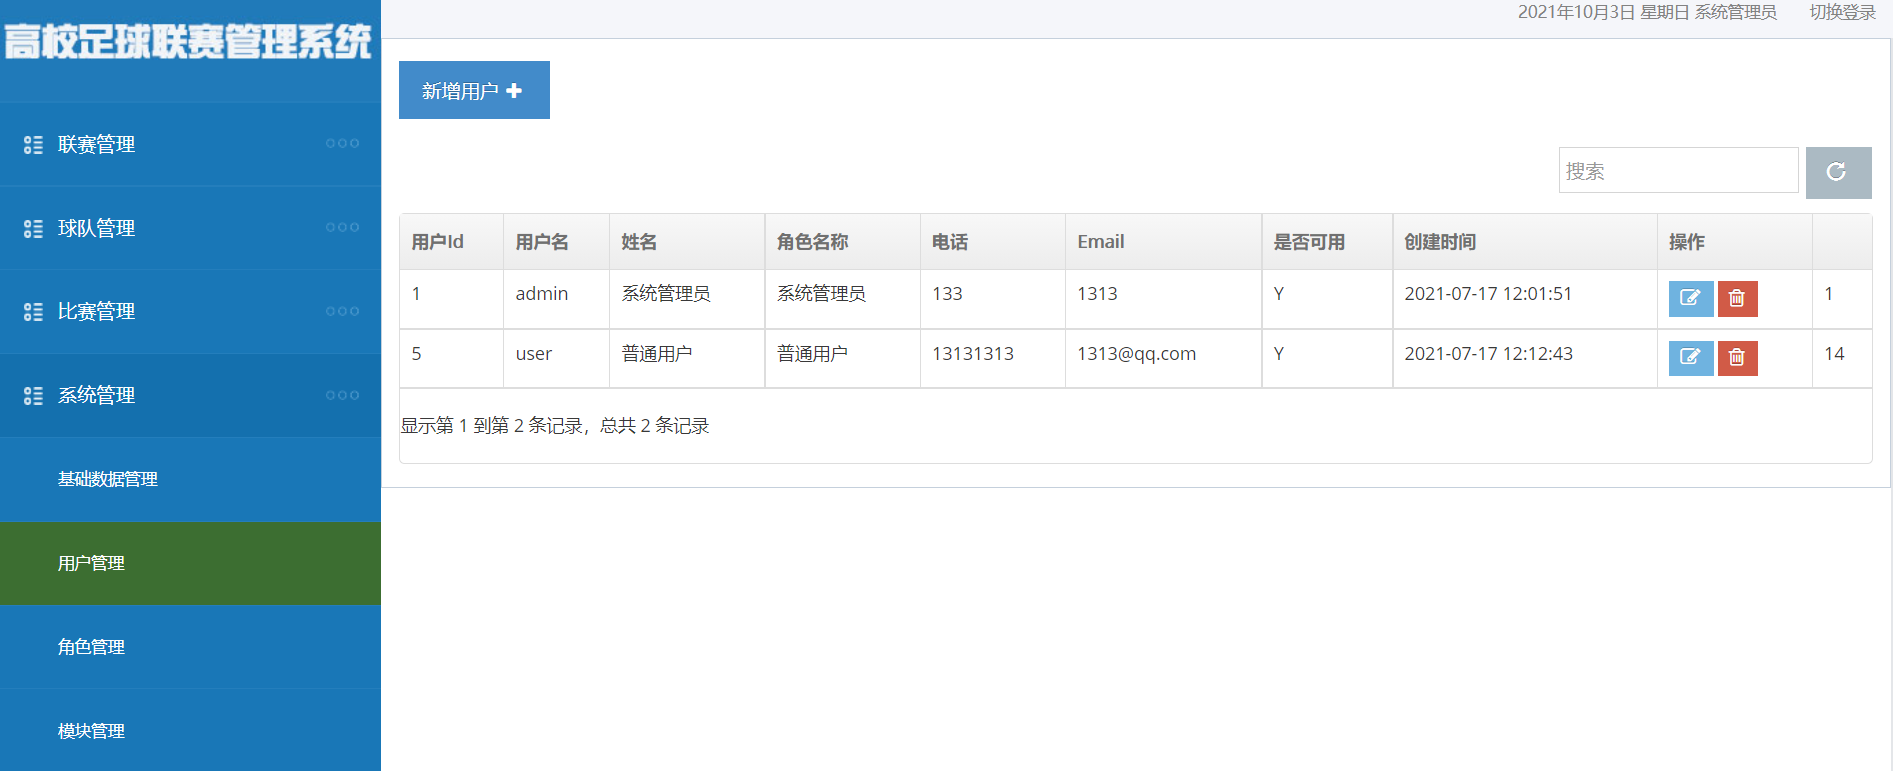1893x771 pixels.
Task: Expand 球队管理 via its three-dot indicator
Action: 342,227
